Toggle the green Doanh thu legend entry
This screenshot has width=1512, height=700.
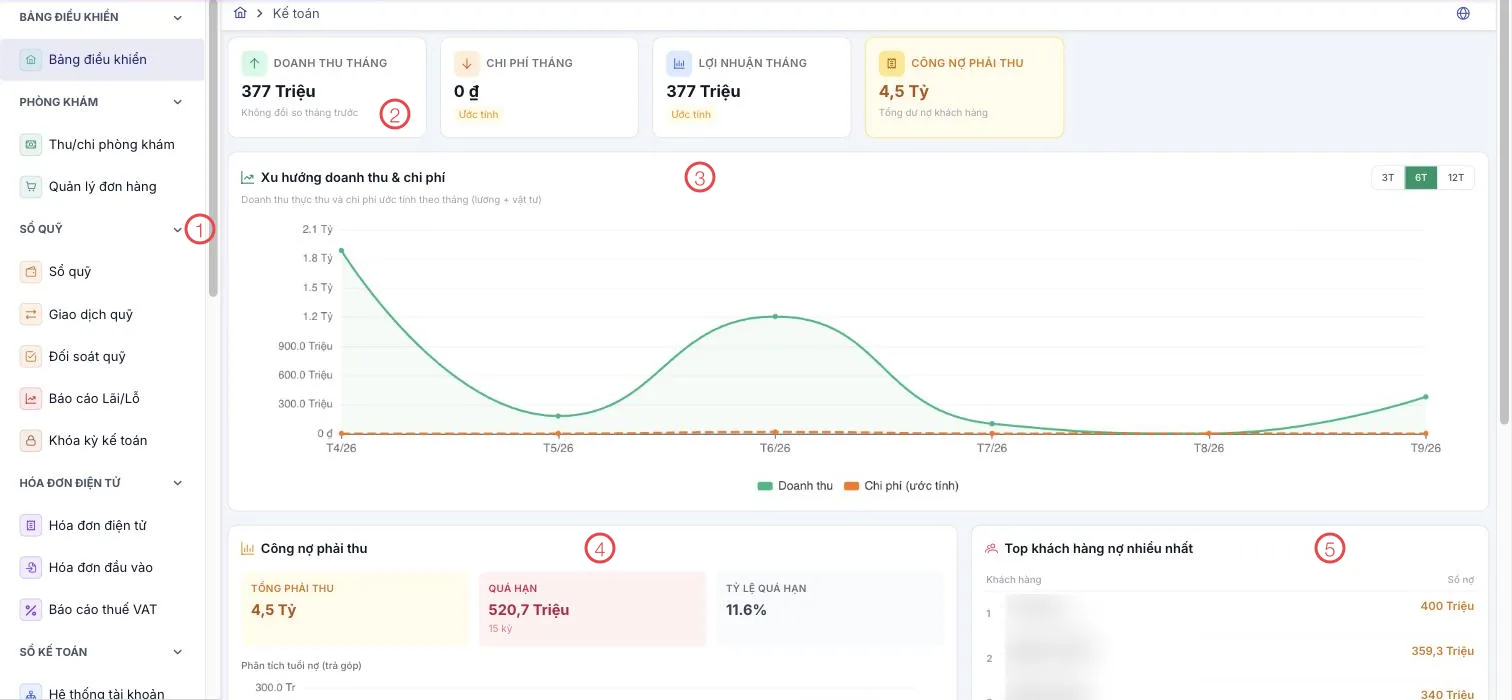[x=795, y=486]
